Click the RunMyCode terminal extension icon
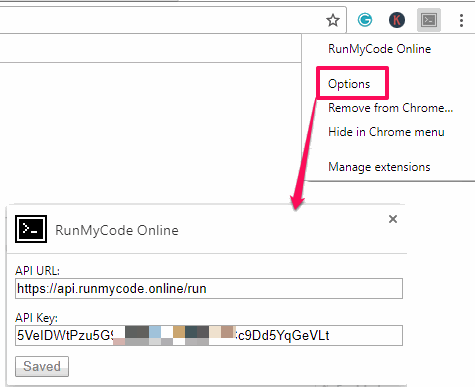475x387 pixels. point(429,20)
